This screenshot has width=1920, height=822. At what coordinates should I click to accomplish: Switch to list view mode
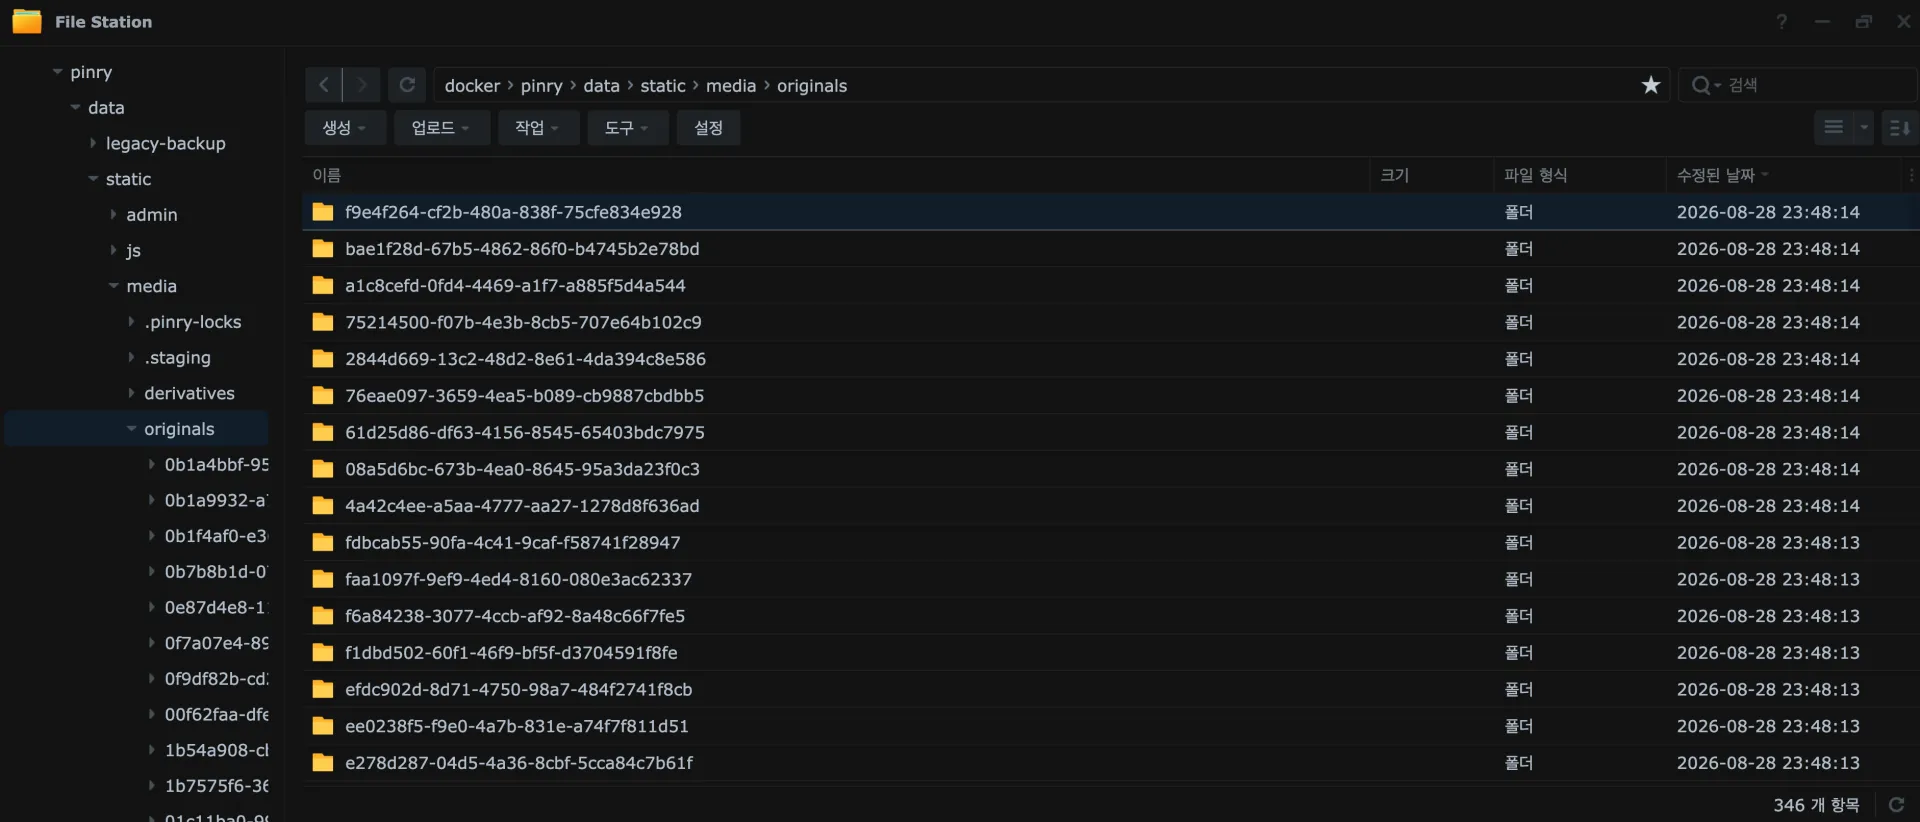[x=1833, y=127]
